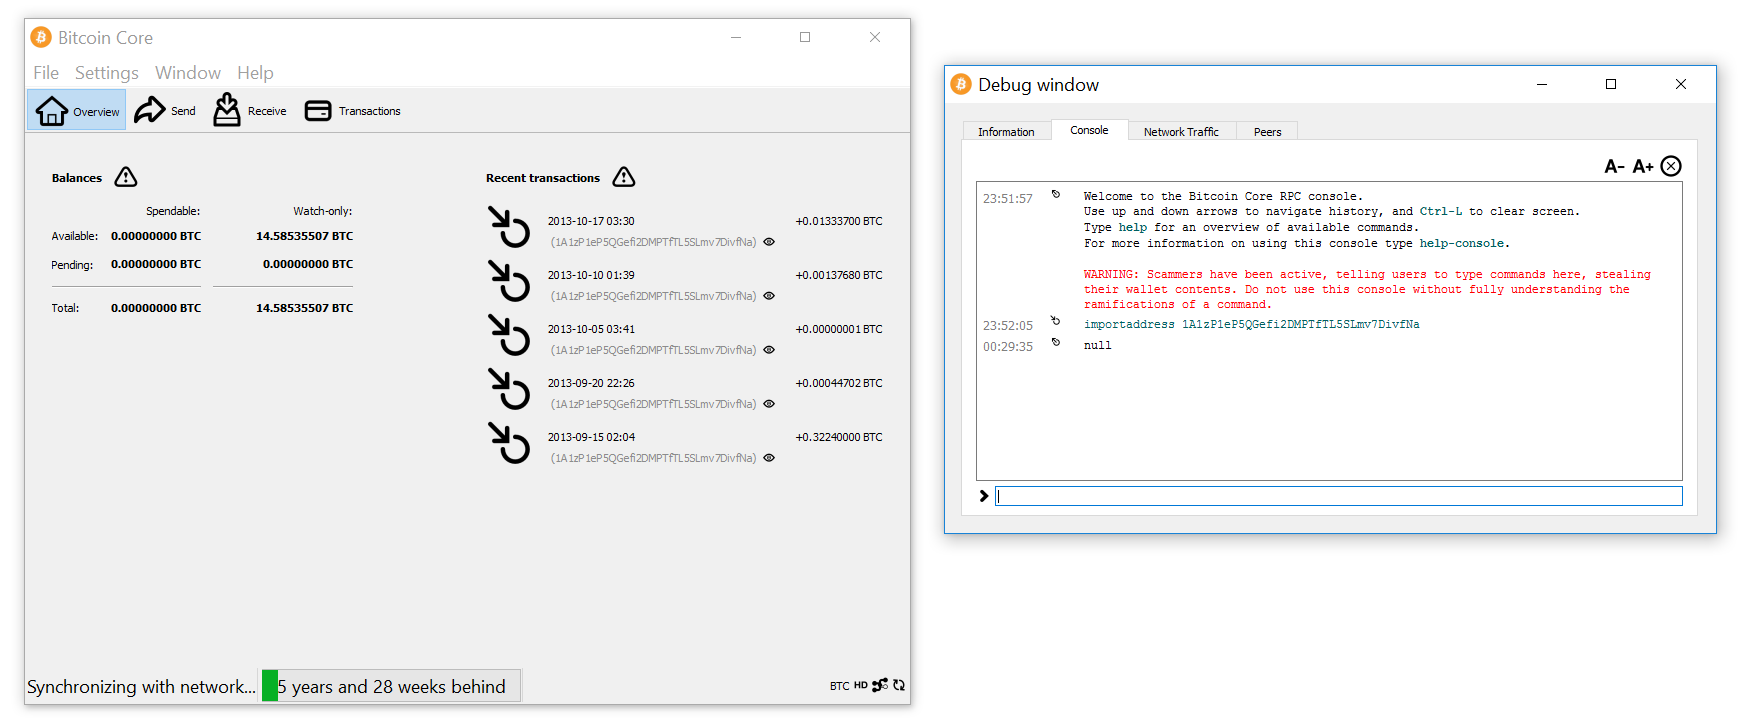Switch to the Network Traffic tab
1739x721 pixels.
click(x=1181, y=132)
